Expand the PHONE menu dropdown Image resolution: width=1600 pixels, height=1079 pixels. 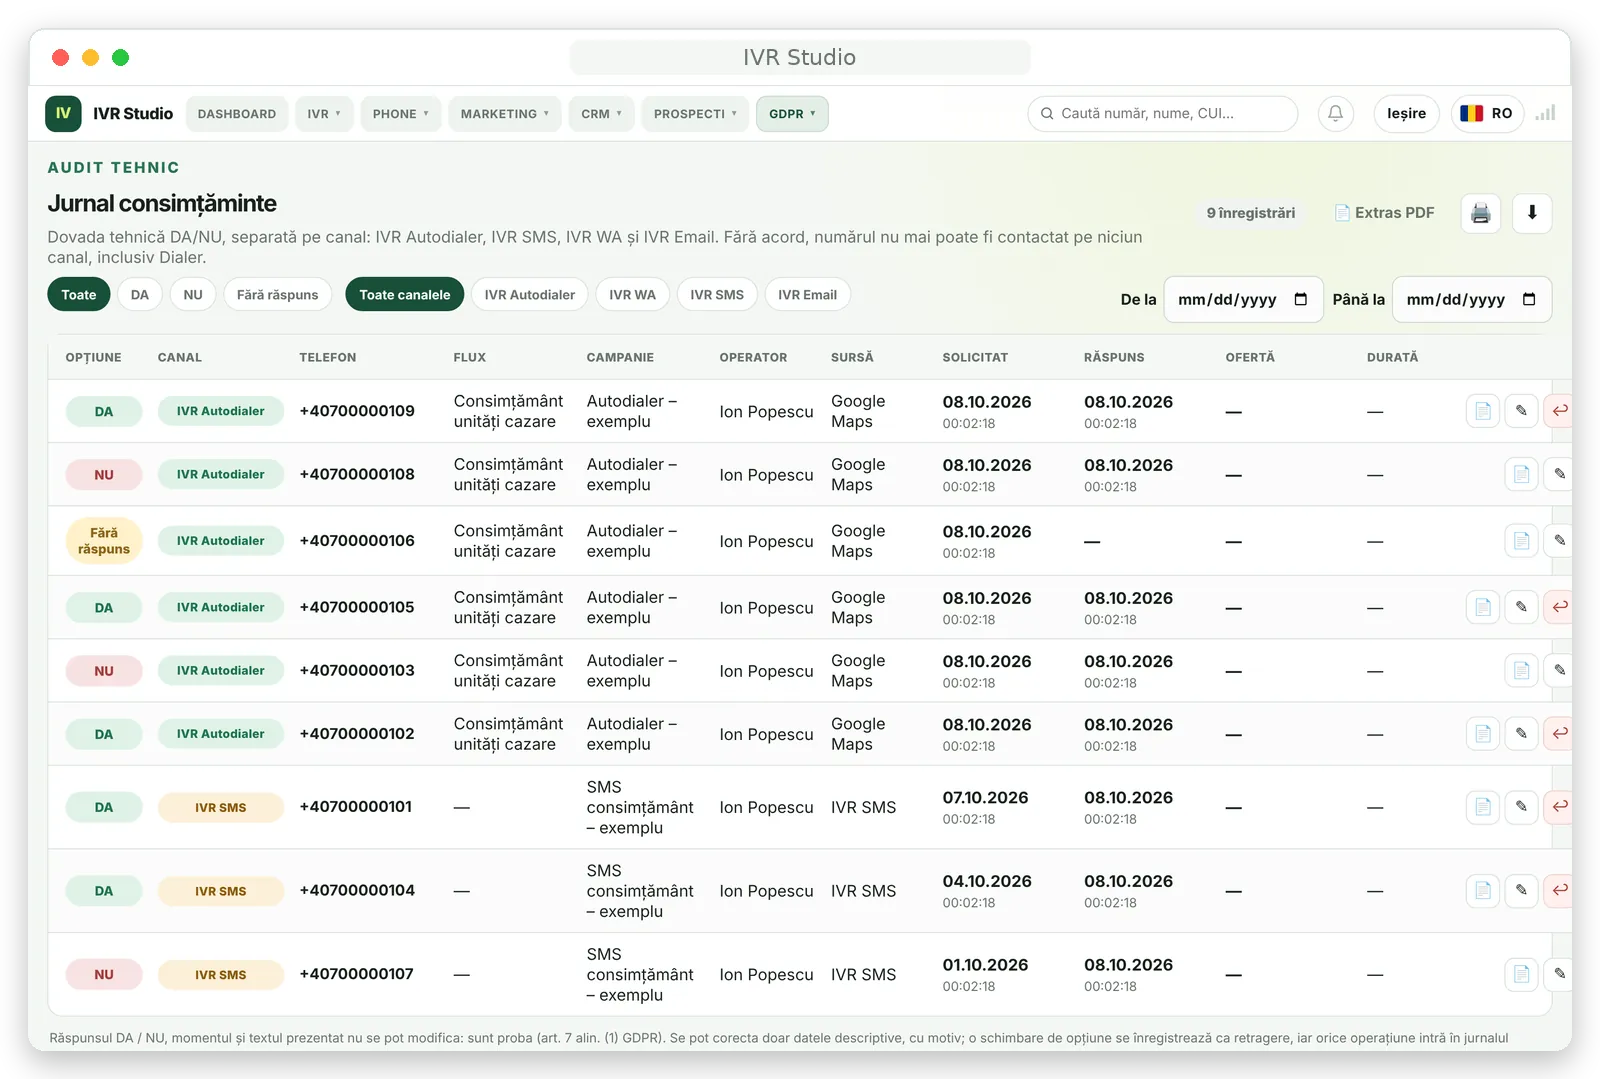point(401,114)
